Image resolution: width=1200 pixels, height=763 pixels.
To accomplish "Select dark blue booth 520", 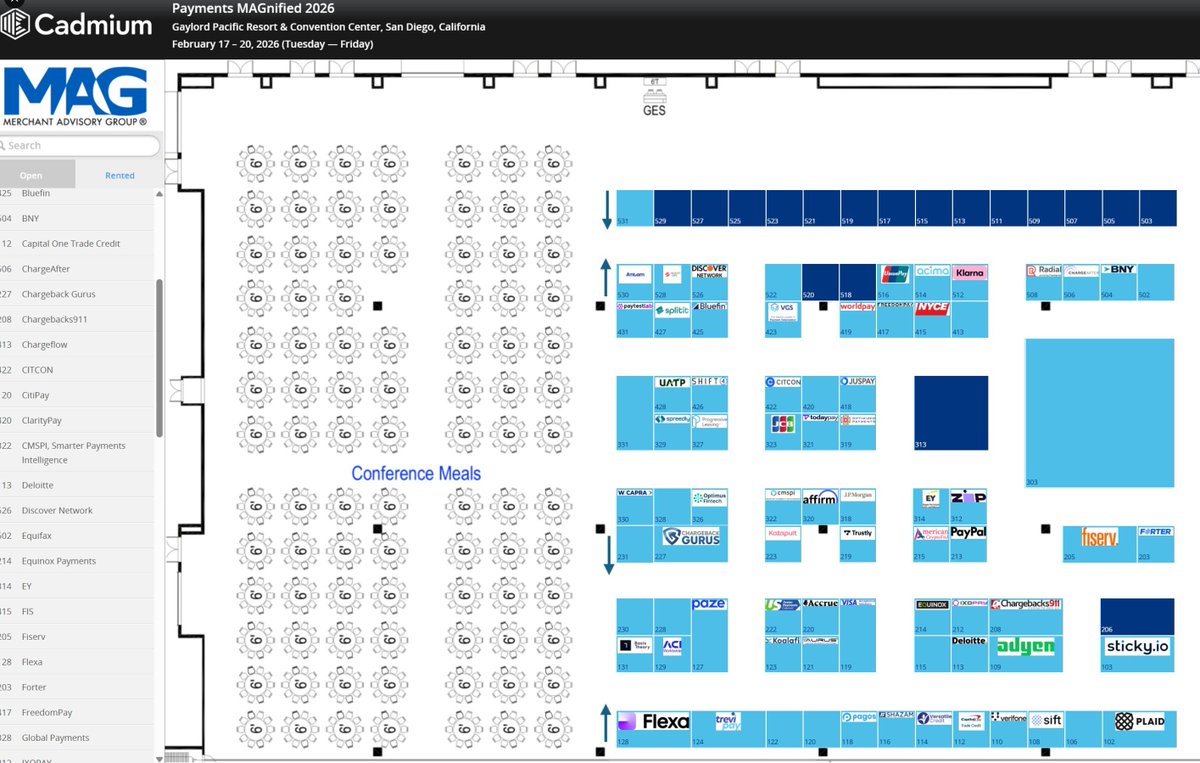I will point(820,282).
